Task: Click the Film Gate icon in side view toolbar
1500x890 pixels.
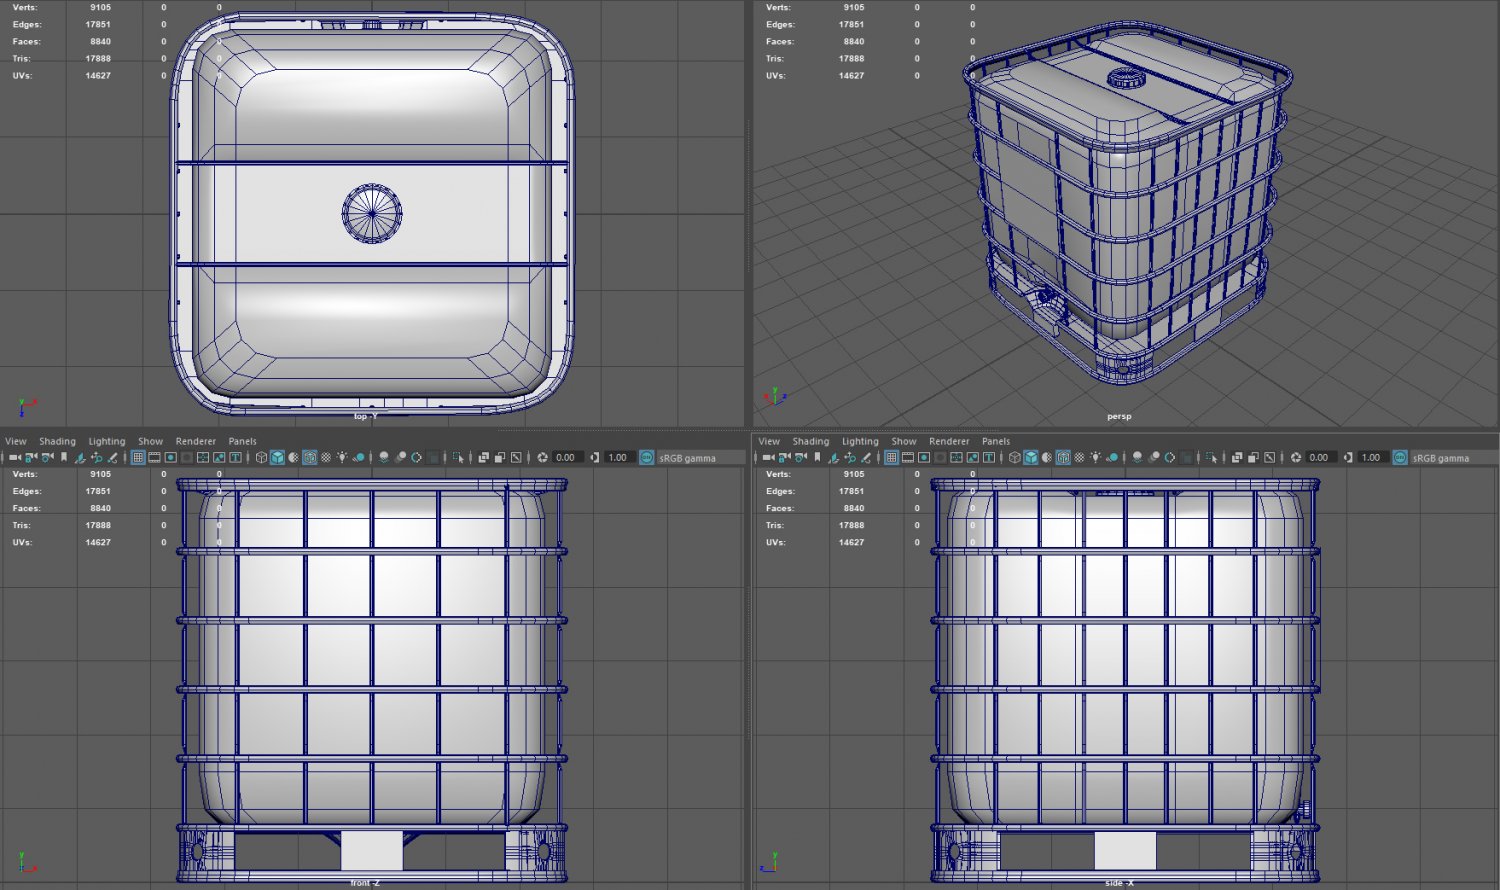Action: point(907,458)
